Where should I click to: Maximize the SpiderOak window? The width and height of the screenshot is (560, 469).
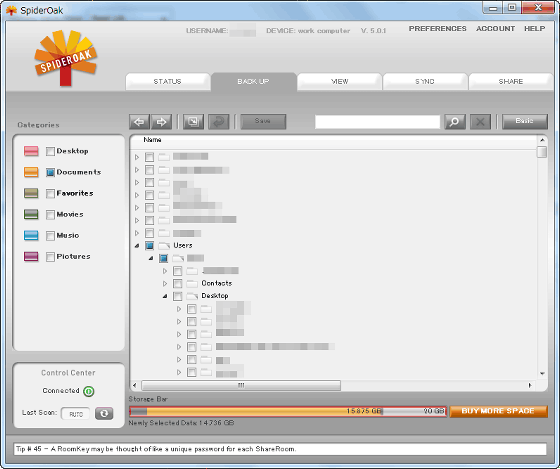pyautogui.click(x=512, y=8)
